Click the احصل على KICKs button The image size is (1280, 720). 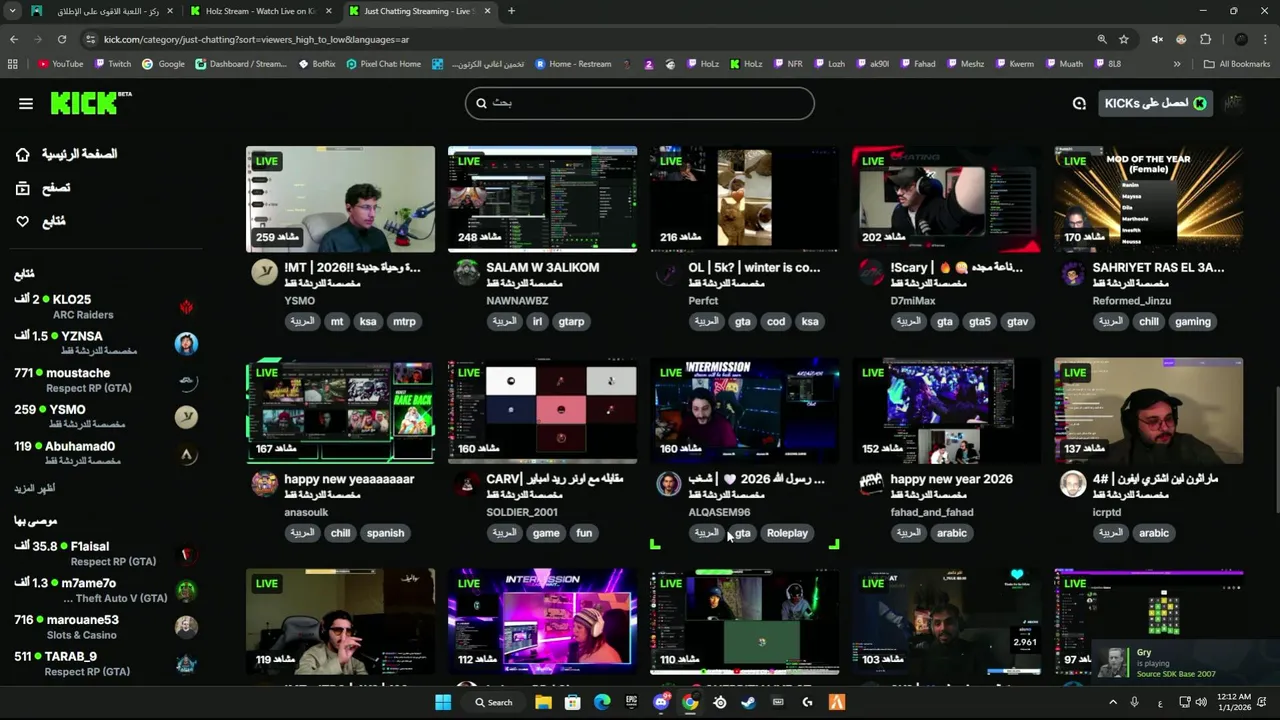point(1155,103)
